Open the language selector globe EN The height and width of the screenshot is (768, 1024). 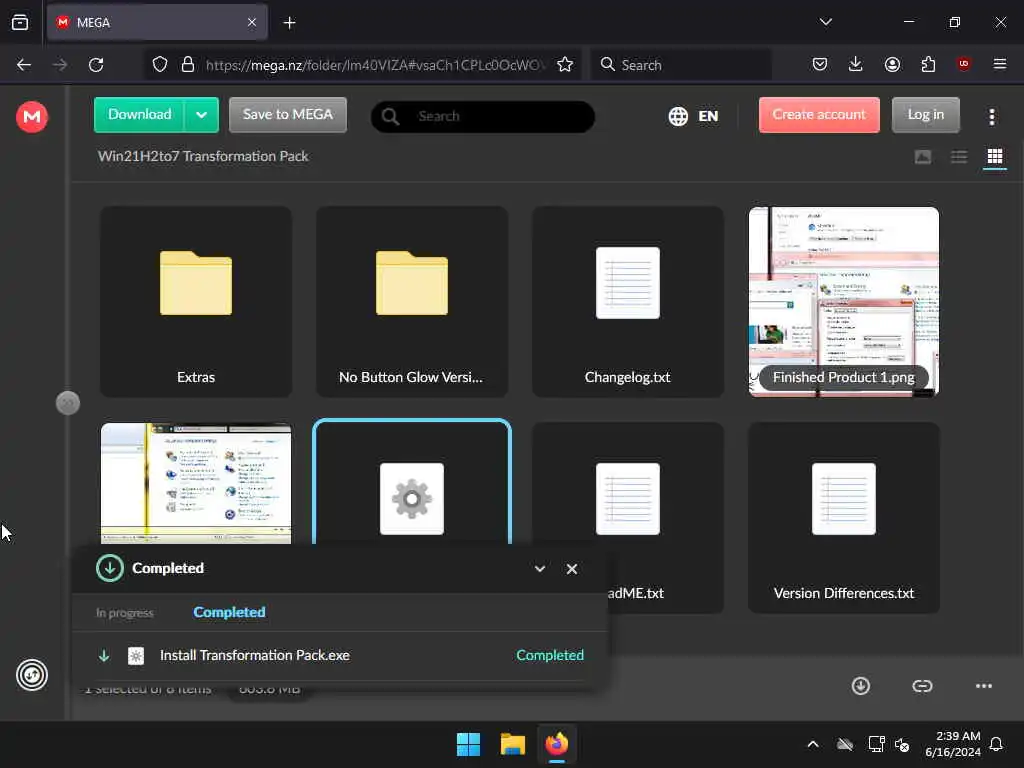point(693,116)
